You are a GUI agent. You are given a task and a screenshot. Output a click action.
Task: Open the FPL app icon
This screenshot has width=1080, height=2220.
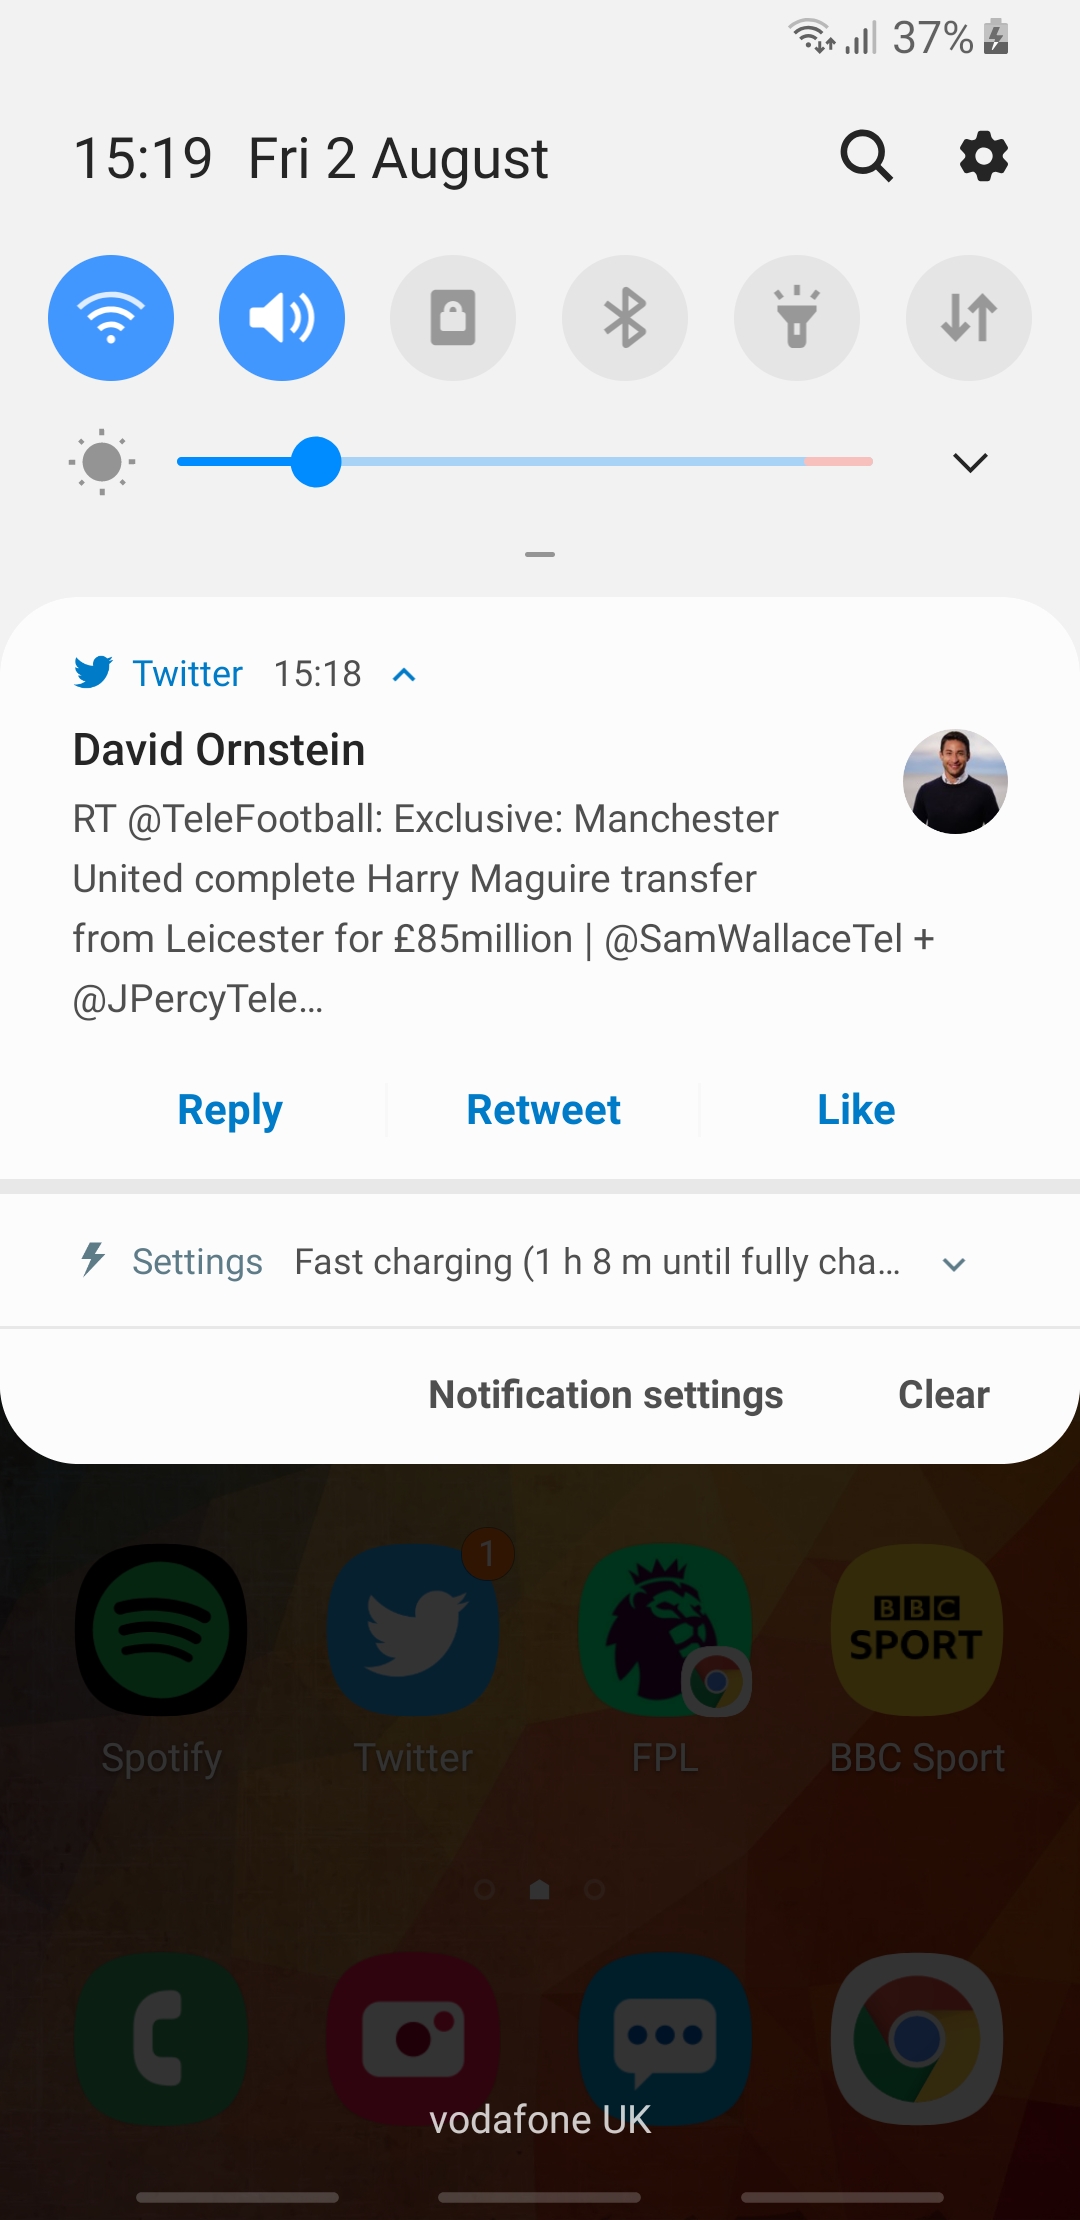click(665, 1631)
